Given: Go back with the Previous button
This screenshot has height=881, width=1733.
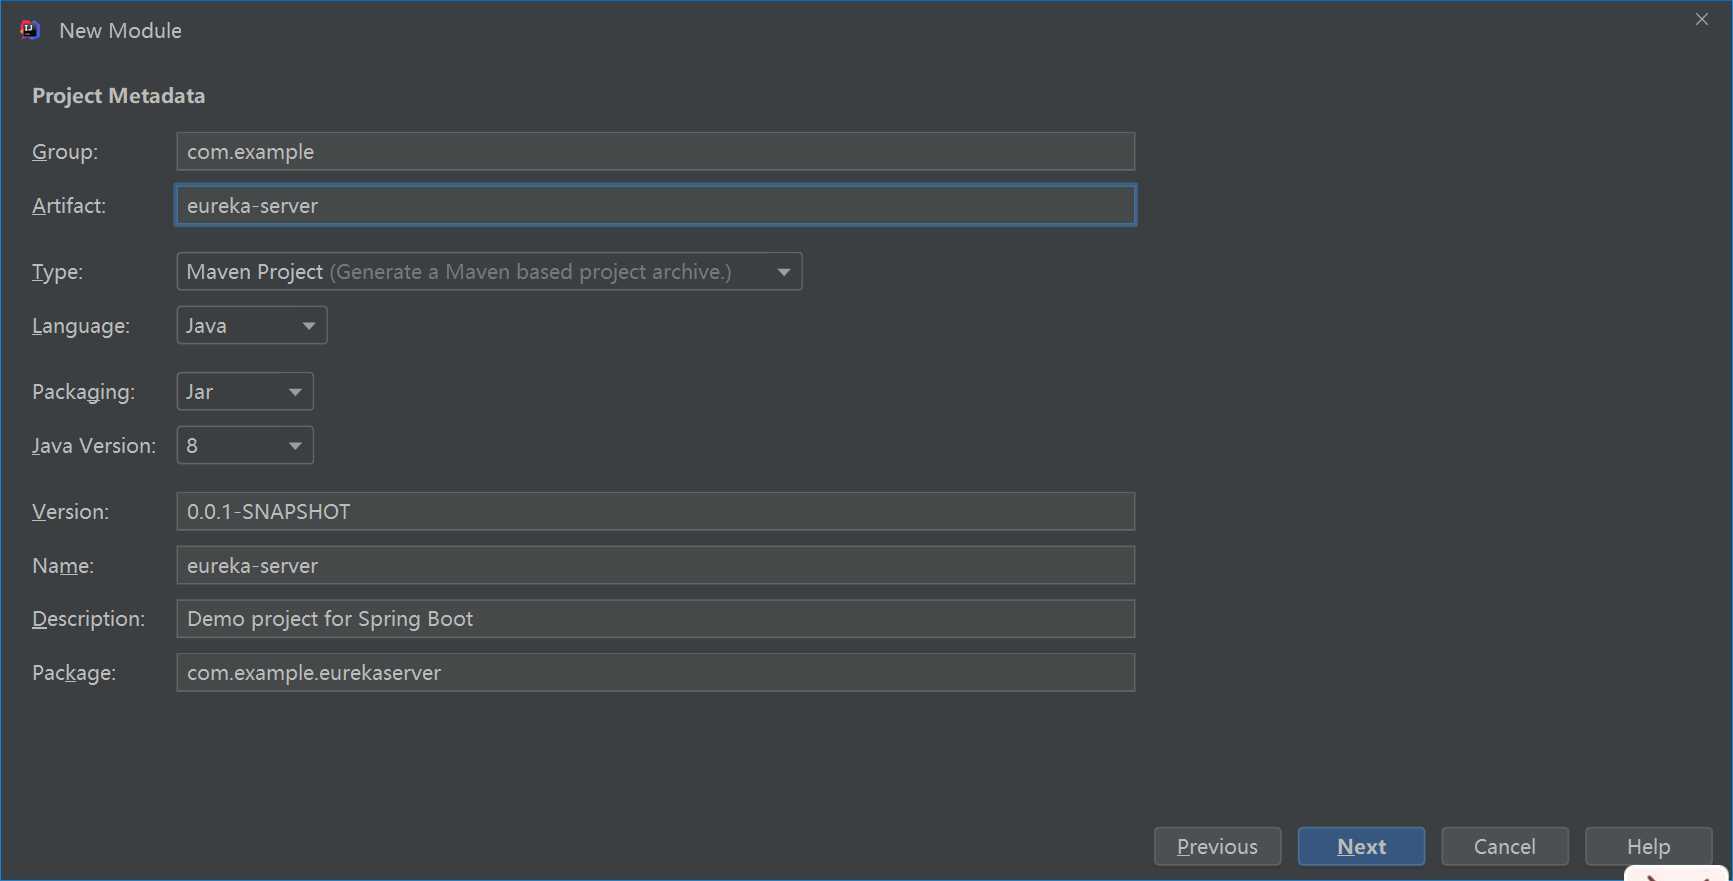Looking at the screenshot, I should pyautogui.click(x=1217, y=847).
